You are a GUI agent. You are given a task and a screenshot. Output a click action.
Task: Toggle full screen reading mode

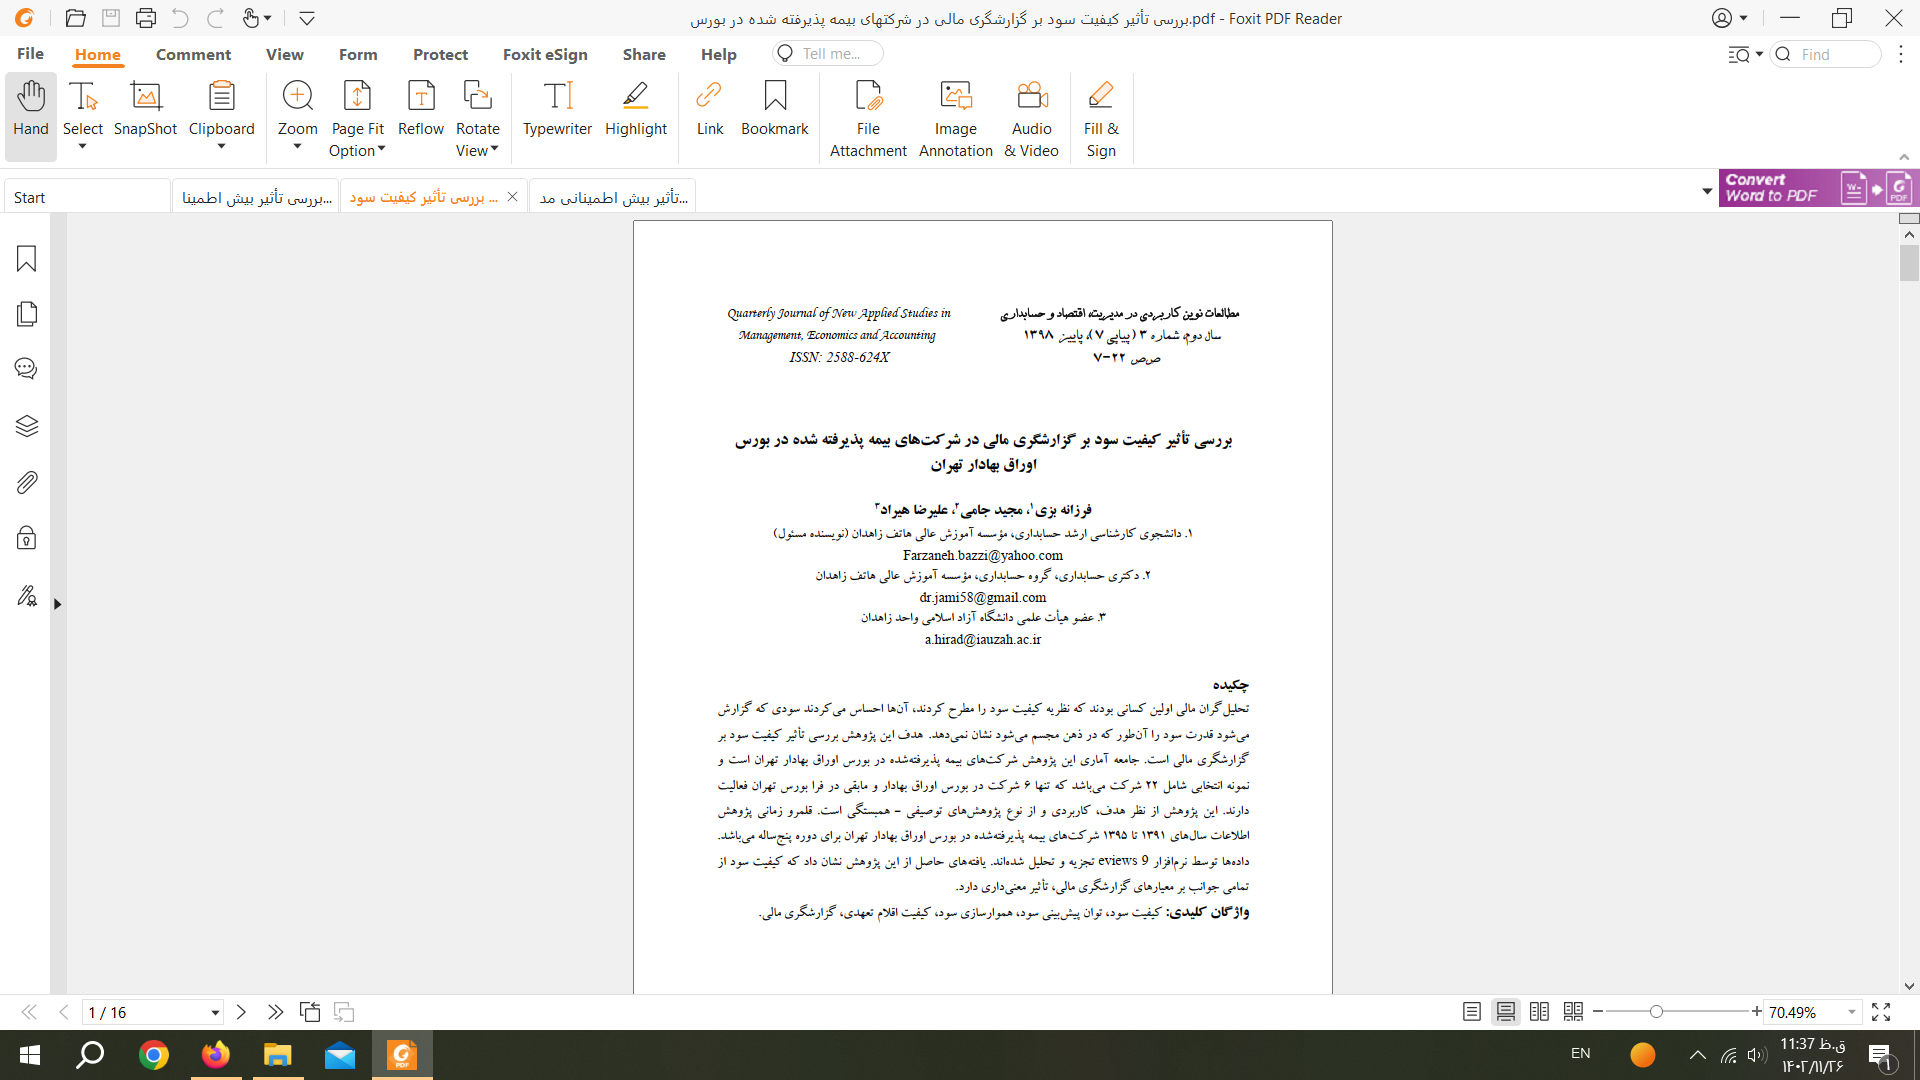coord(1881,1012)
